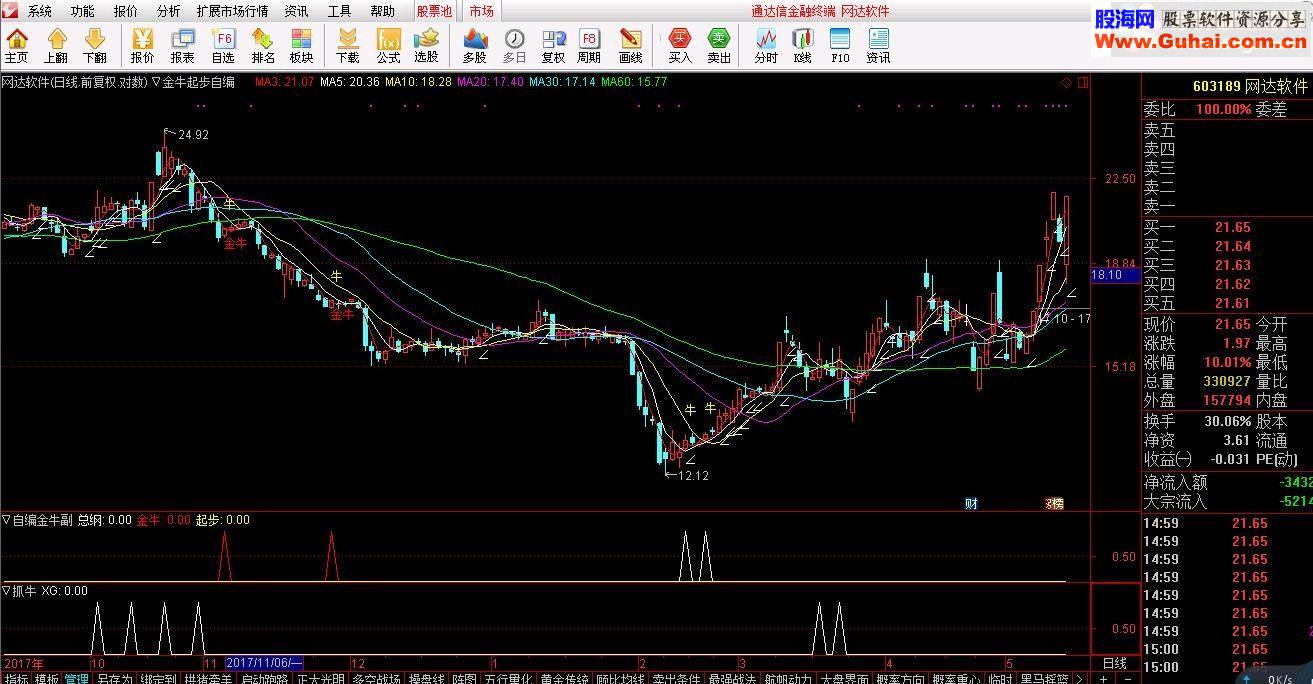
Task: Open the F10 company info icon
Action: [840, 46]
